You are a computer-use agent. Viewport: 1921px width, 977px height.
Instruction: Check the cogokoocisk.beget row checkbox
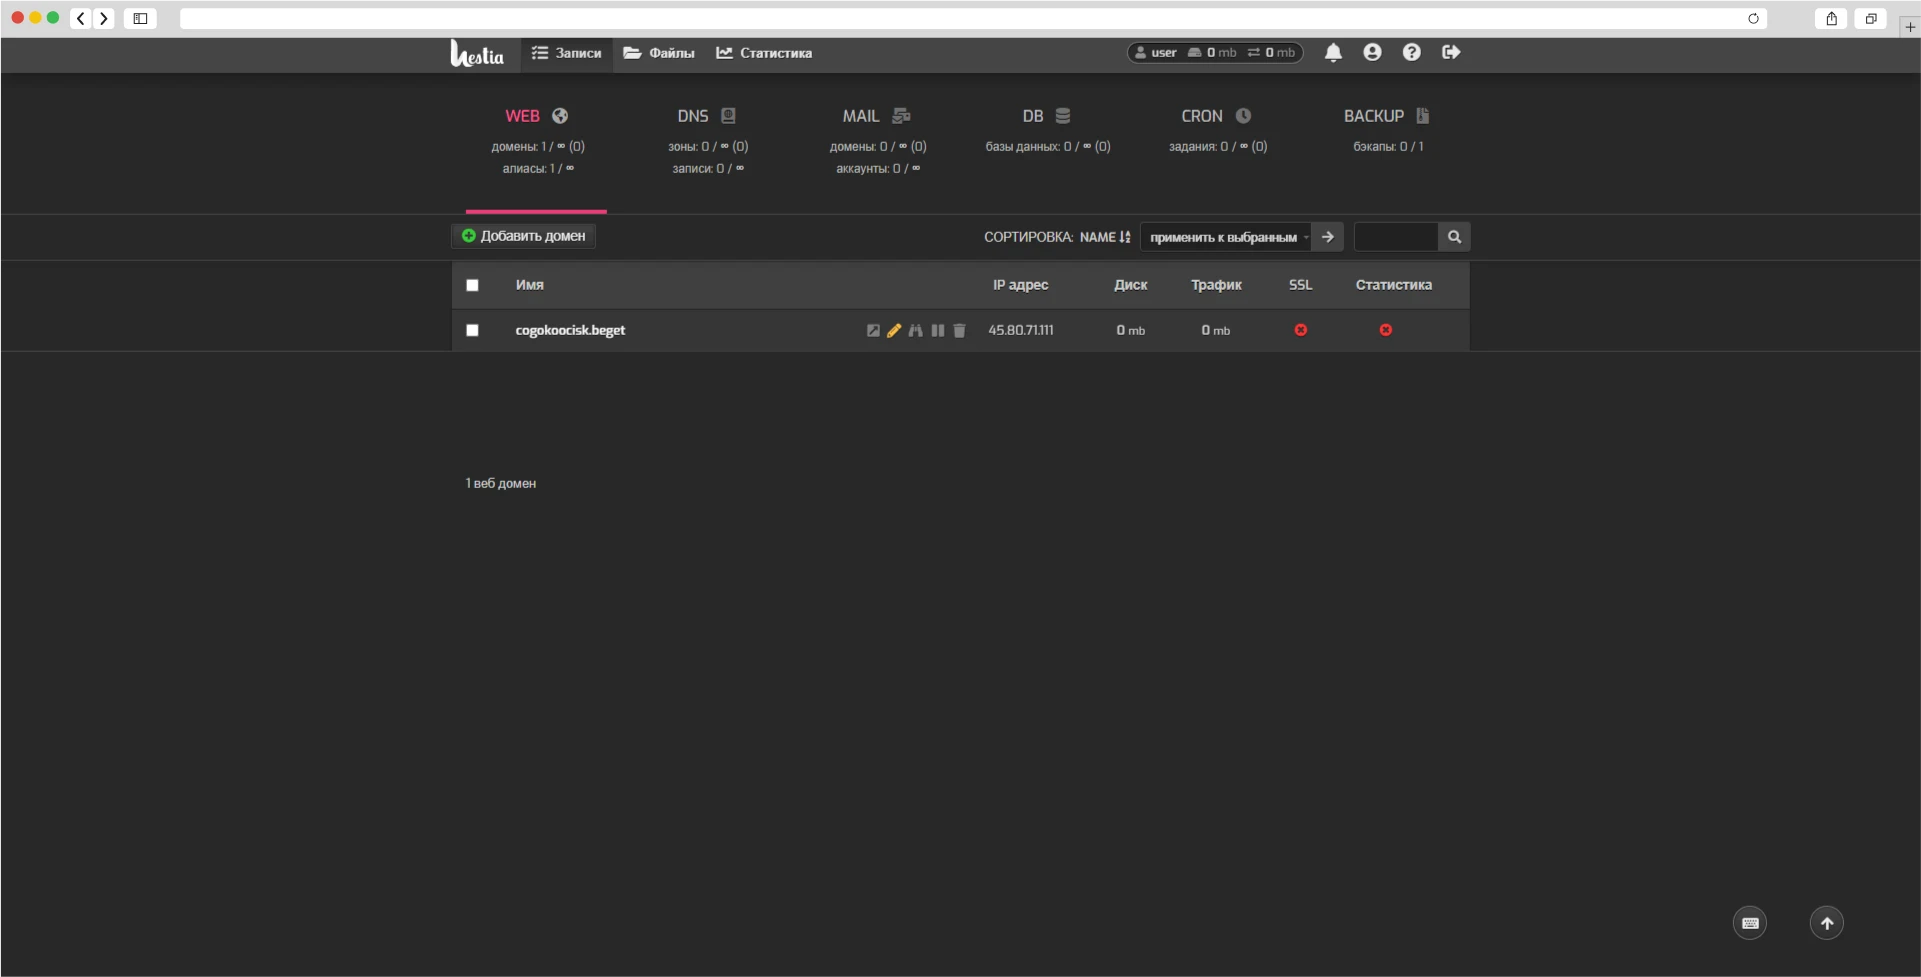(x=472, y=331)
